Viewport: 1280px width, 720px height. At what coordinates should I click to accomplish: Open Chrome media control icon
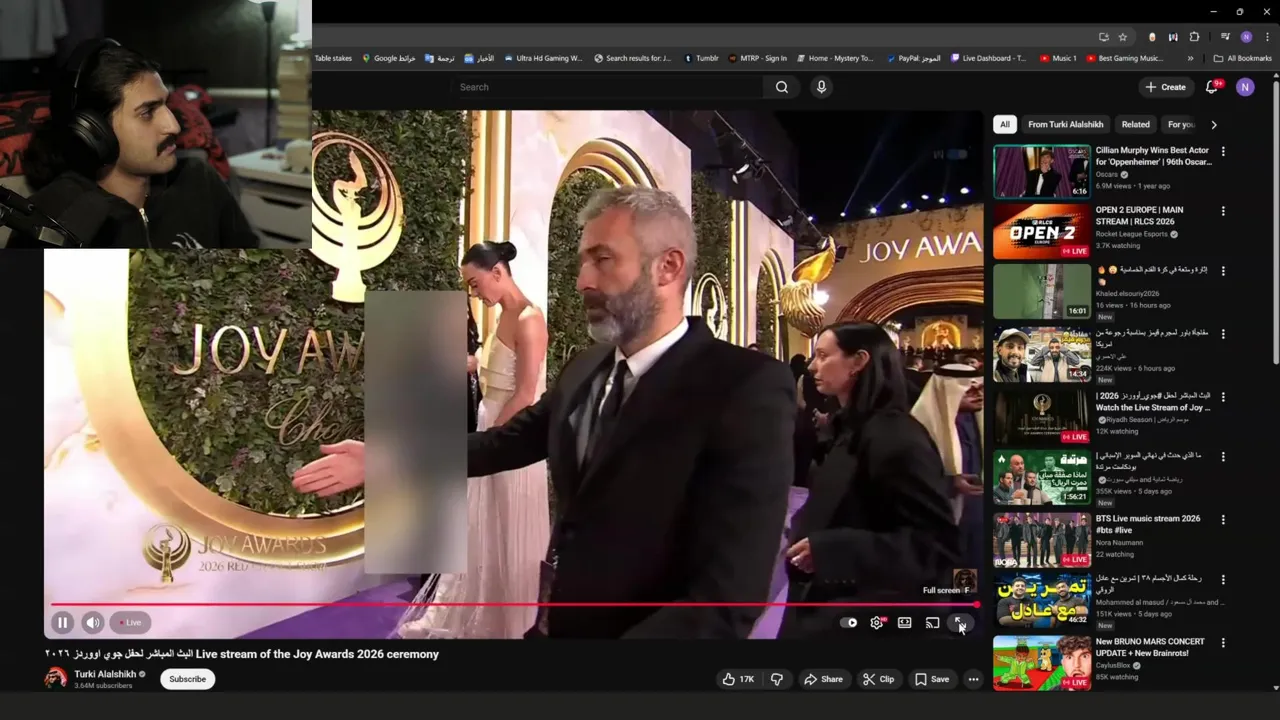click(x=1225, y=37)
